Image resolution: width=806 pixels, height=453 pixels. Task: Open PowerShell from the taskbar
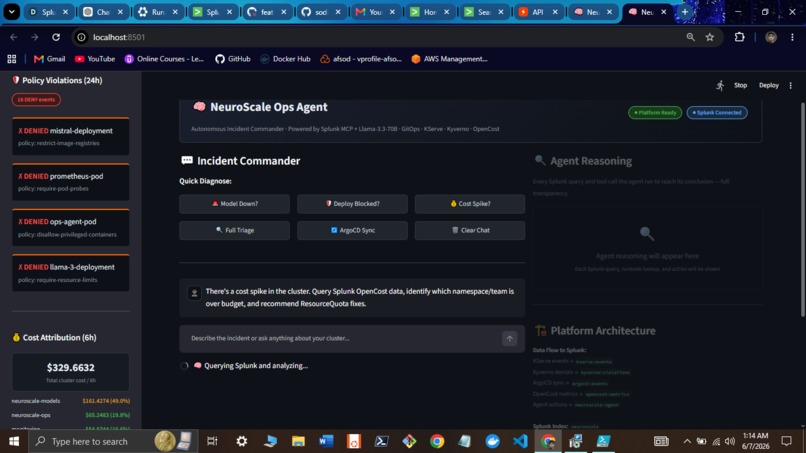click(x=381, y=441)
